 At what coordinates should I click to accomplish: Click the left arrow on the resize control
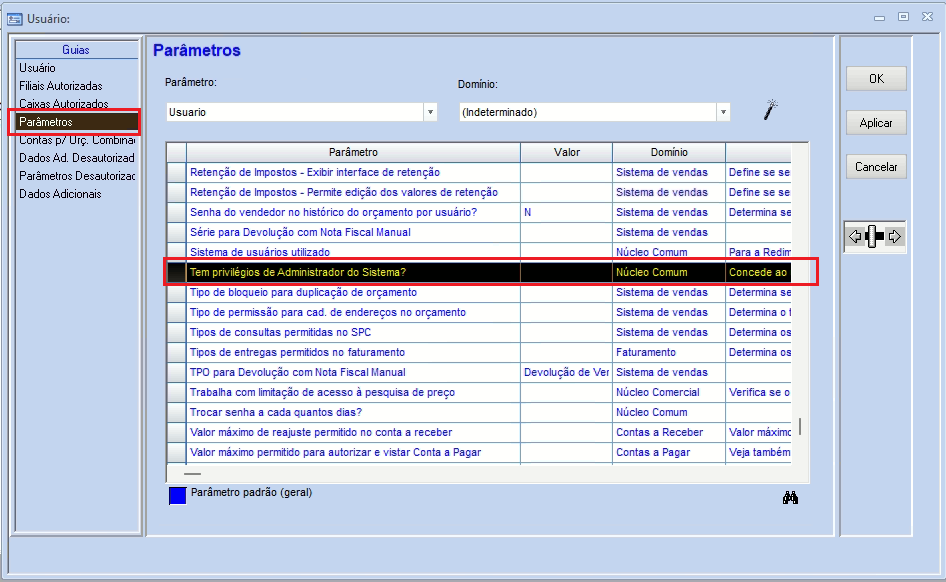click(x=854, y=237)
